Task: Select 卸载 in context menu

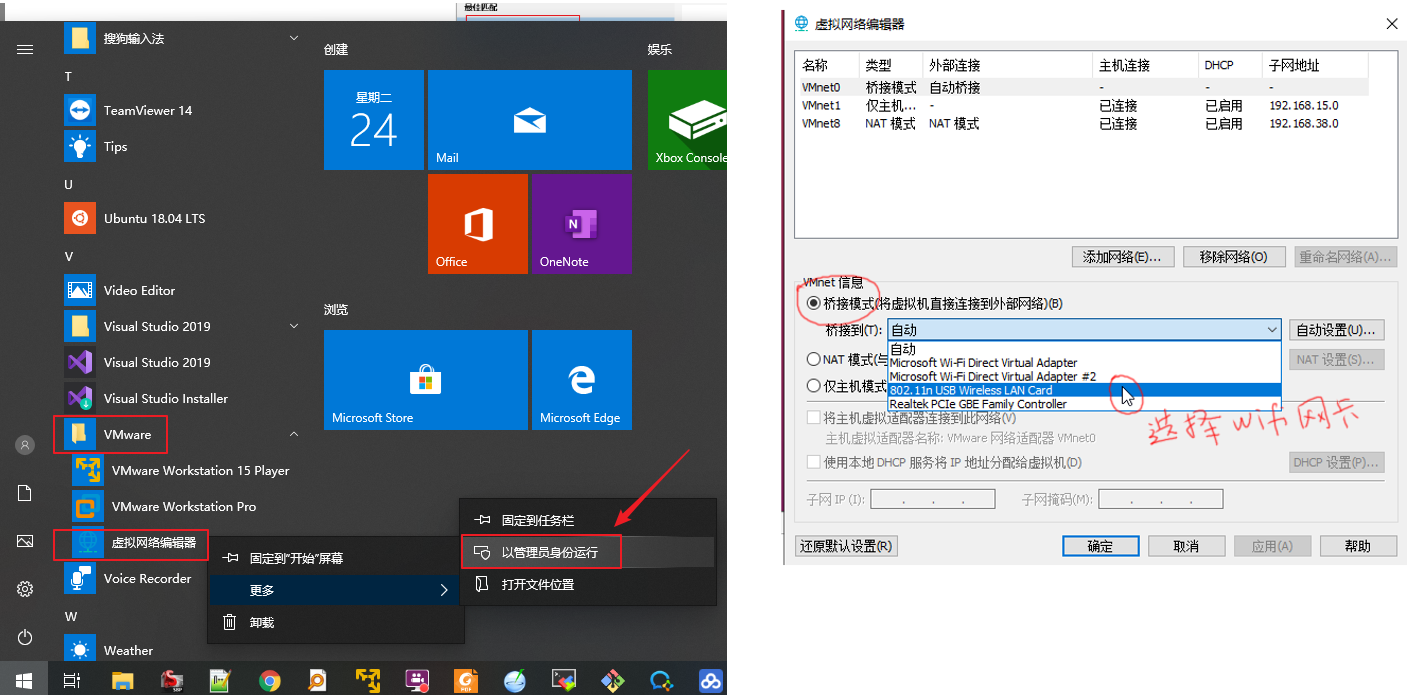Action: pos(336,622)
